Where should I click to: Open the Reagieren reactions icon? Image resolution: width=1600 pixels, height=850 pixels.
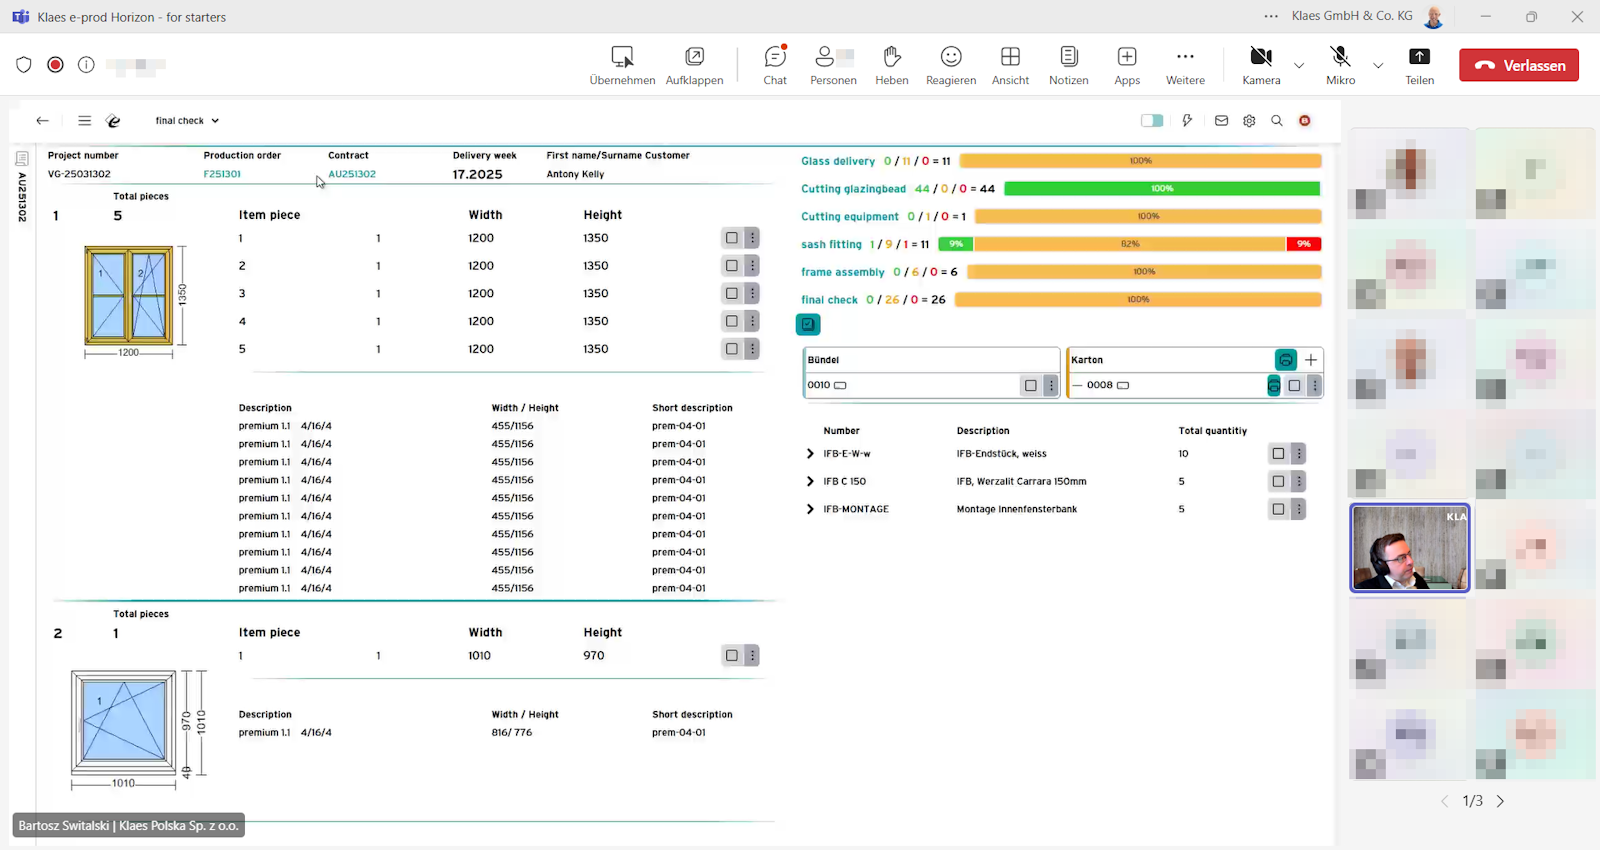click(x=950, y=65)
